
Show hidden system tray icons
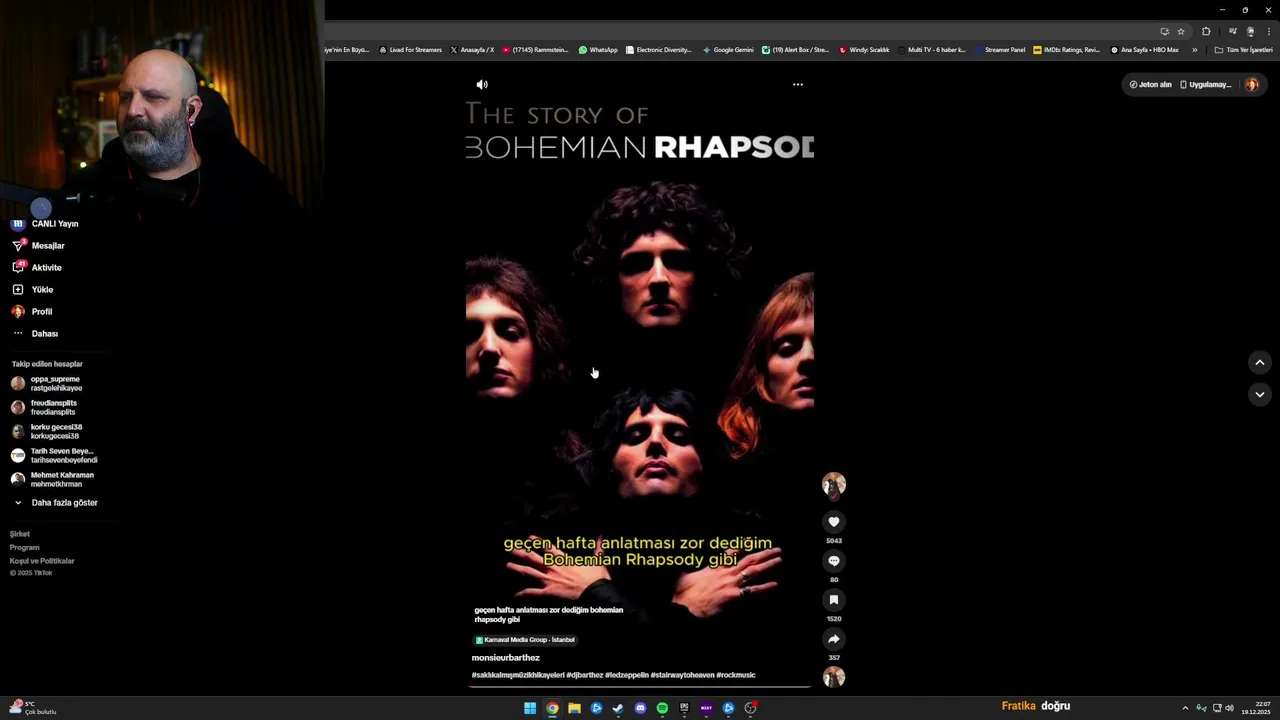pyautogui.click(x=1185, y=708)
